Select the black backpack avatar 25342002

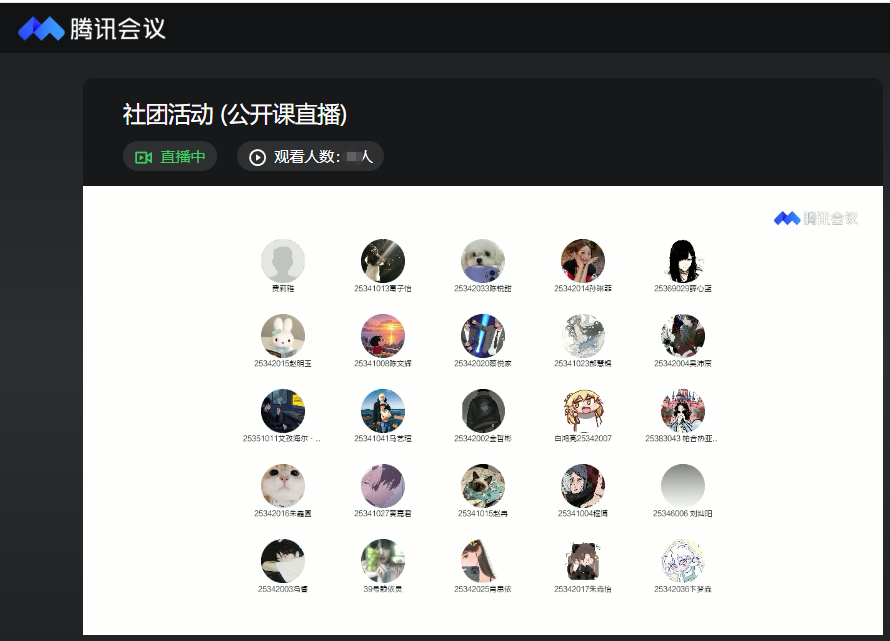[x=482, y=410]
